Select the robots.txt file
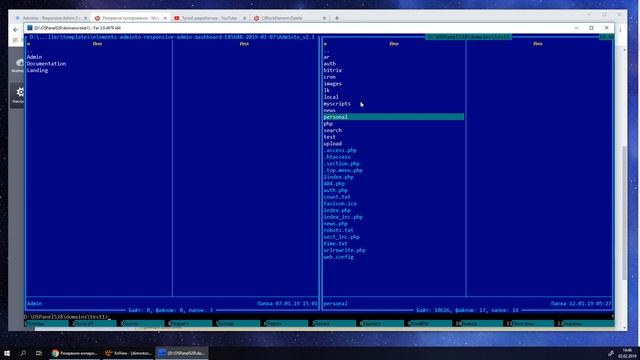 [x=338, y=230]
